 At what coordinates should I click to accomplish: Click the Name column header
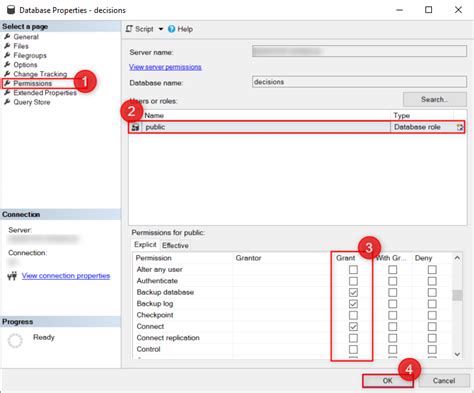(x=154, y=115)
